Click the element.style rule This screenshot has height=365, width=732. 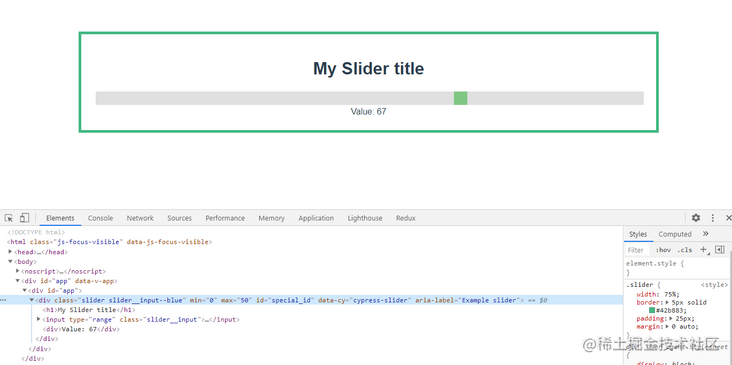point(655,263)
